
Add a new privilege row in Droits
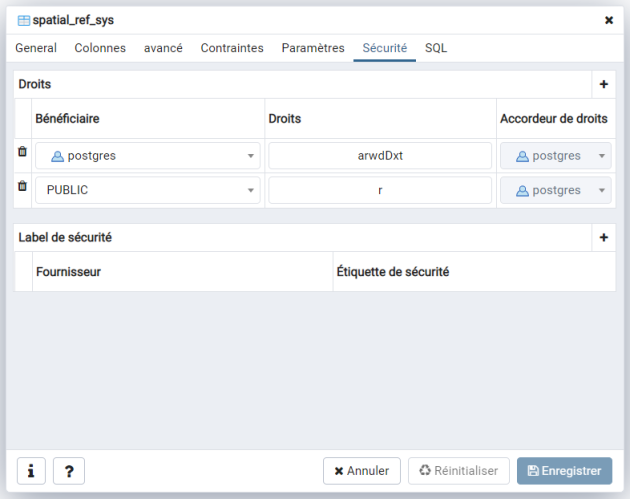[x=603, y=85]
